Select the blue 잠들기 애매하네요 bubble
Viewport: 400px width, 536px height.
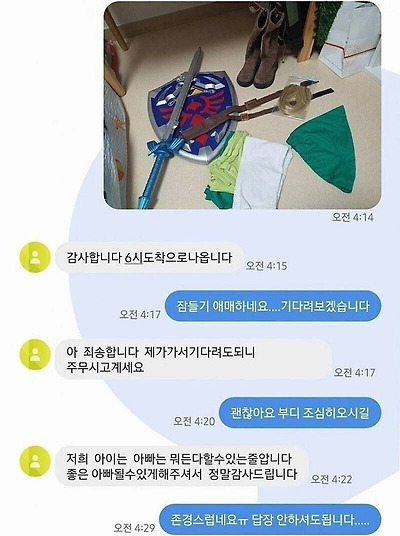273,306
